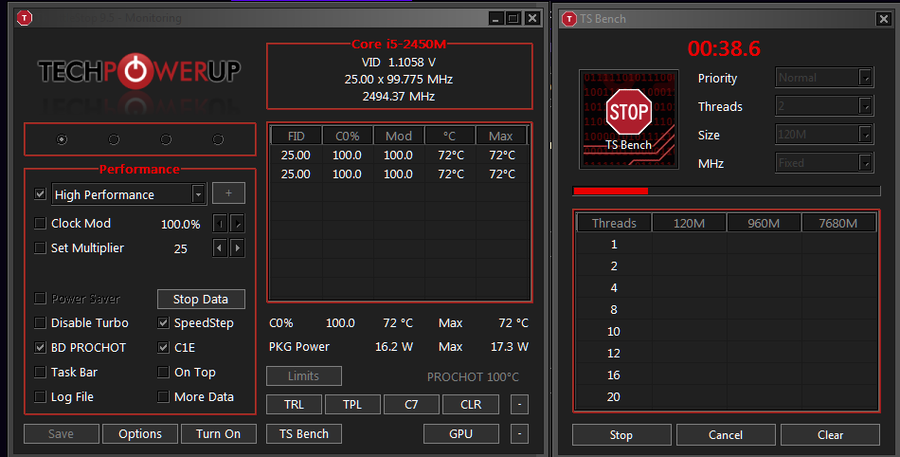Maximize the Monitoring window

click(x=514, y=19)
